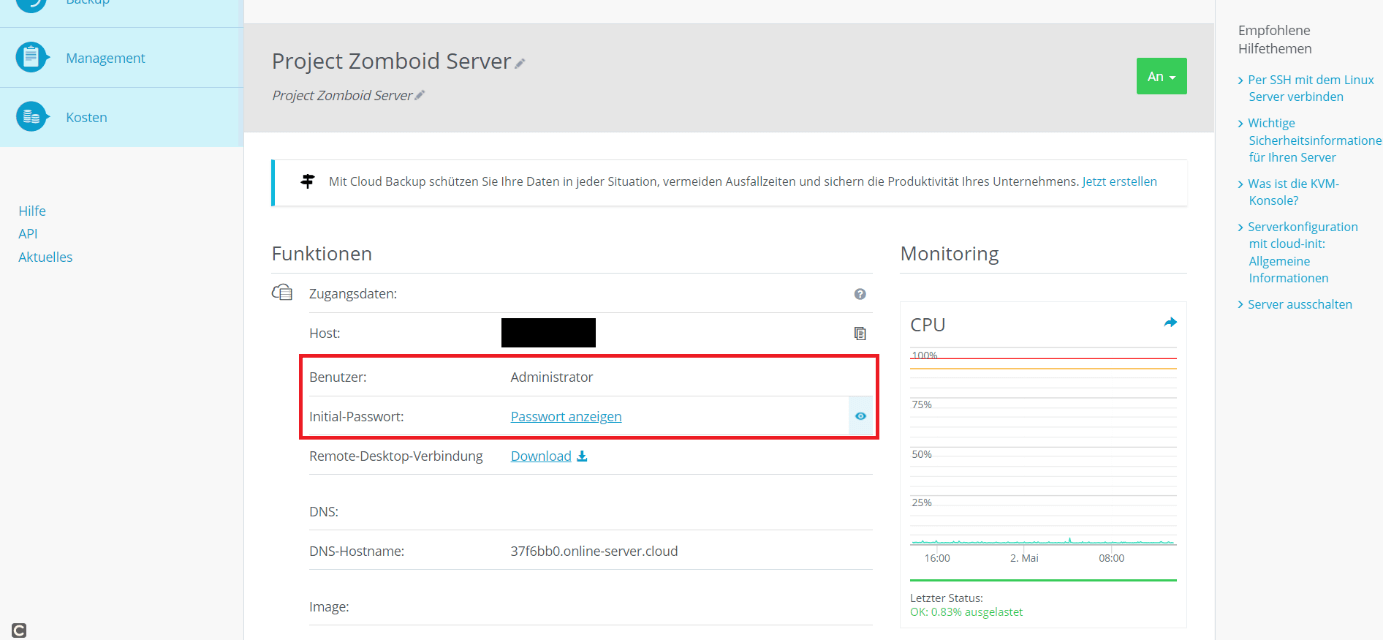1383x640 pixels.
Task: Edit server title via pencil icon
Action: (520, 63)
